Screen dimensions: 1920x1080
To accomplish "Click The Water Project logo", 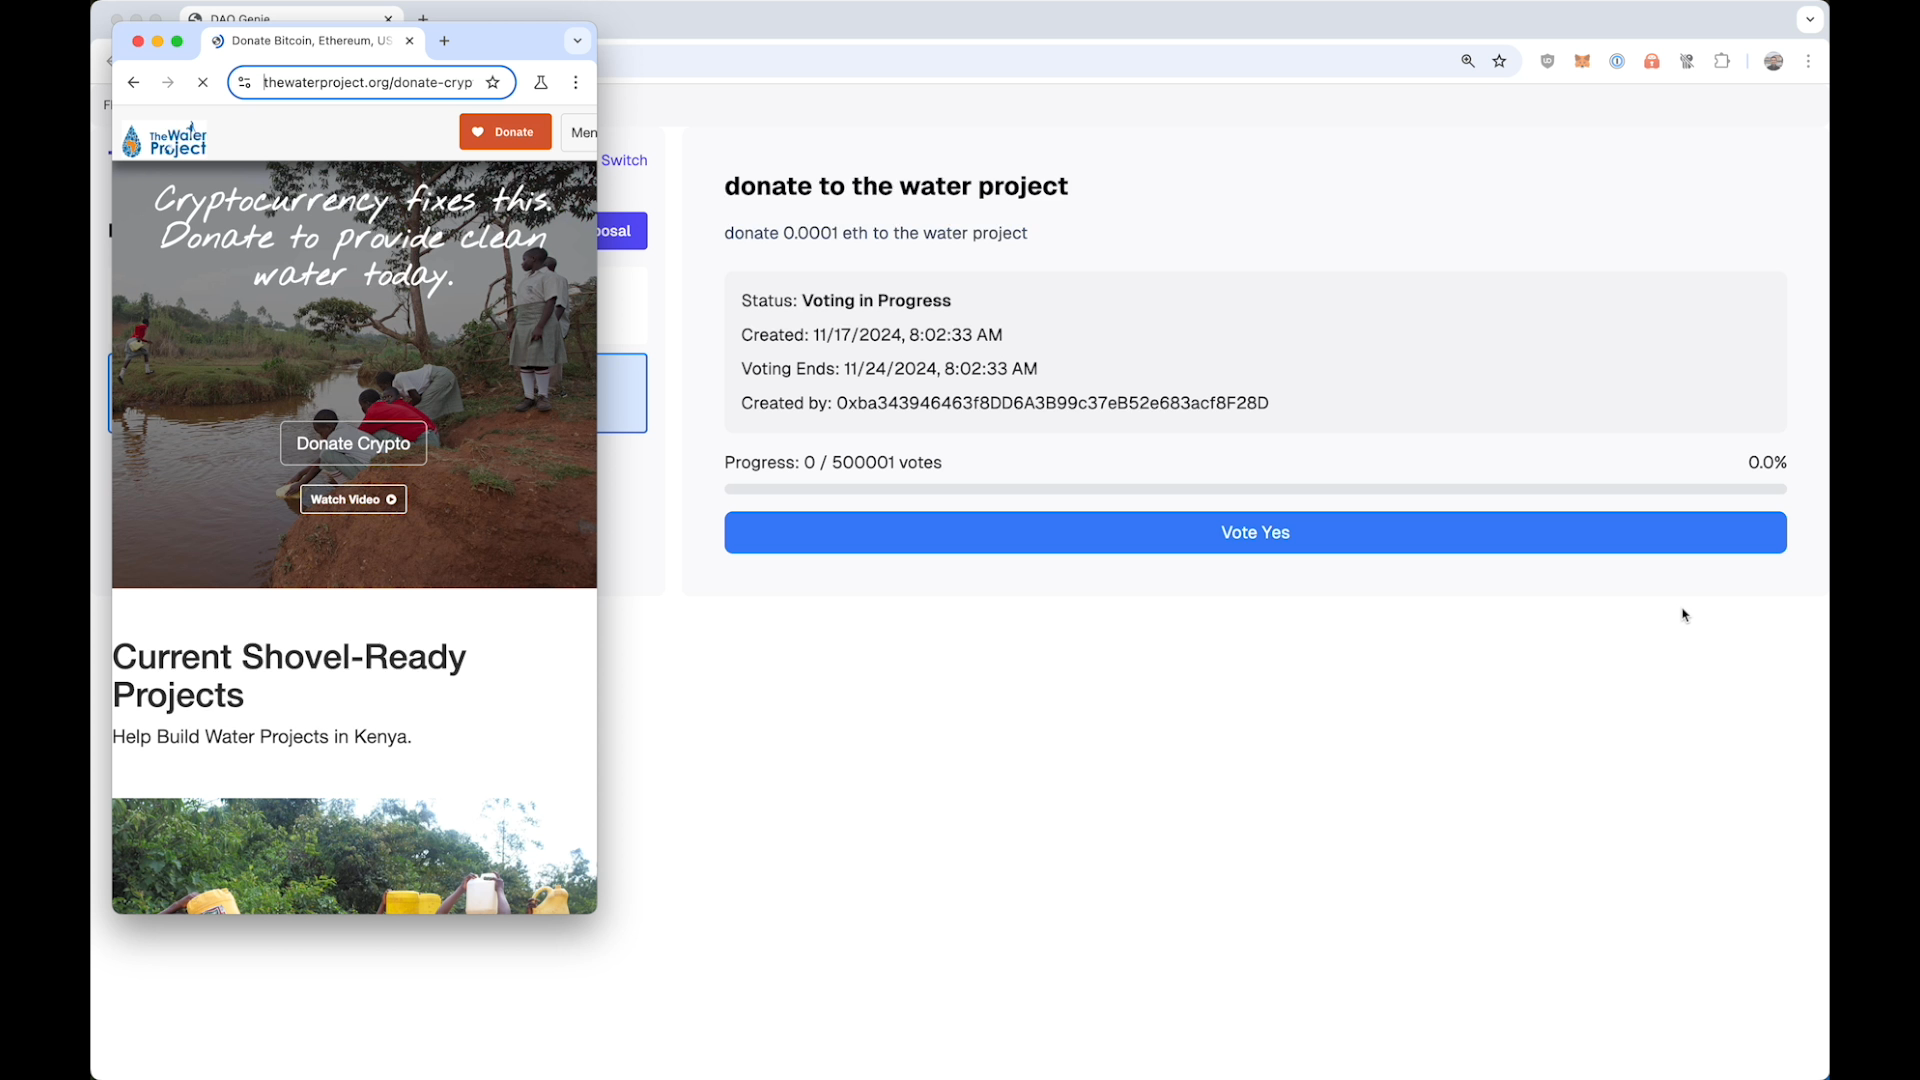I will [x=165, y=140].
